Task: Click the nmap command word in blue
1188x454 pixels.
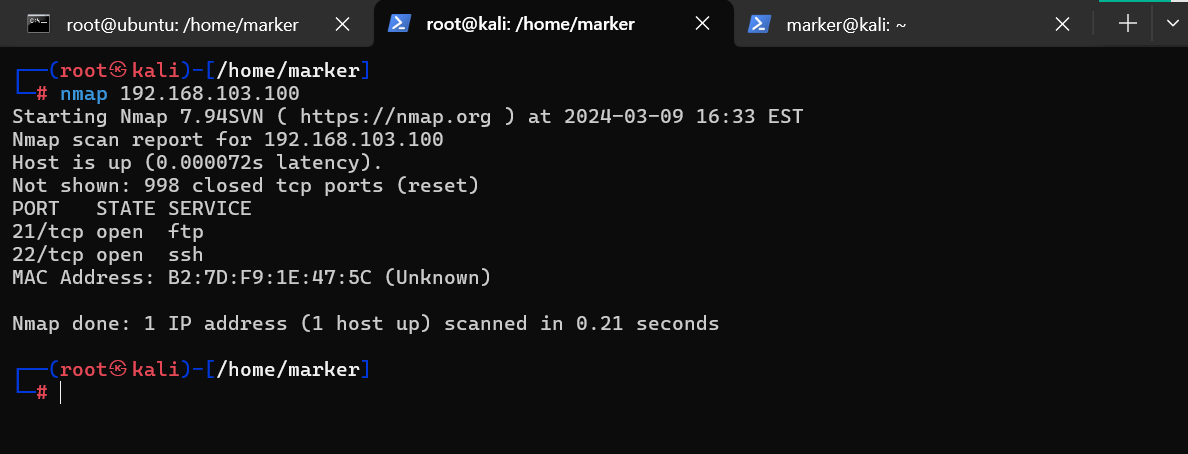Action: [x=83, y=94]
